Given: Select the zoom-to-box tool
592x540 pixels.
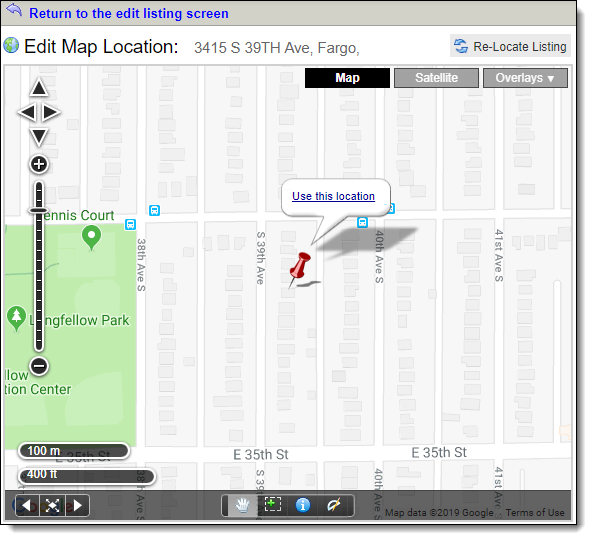Looking at the screenshot, I should click(273, 505).
